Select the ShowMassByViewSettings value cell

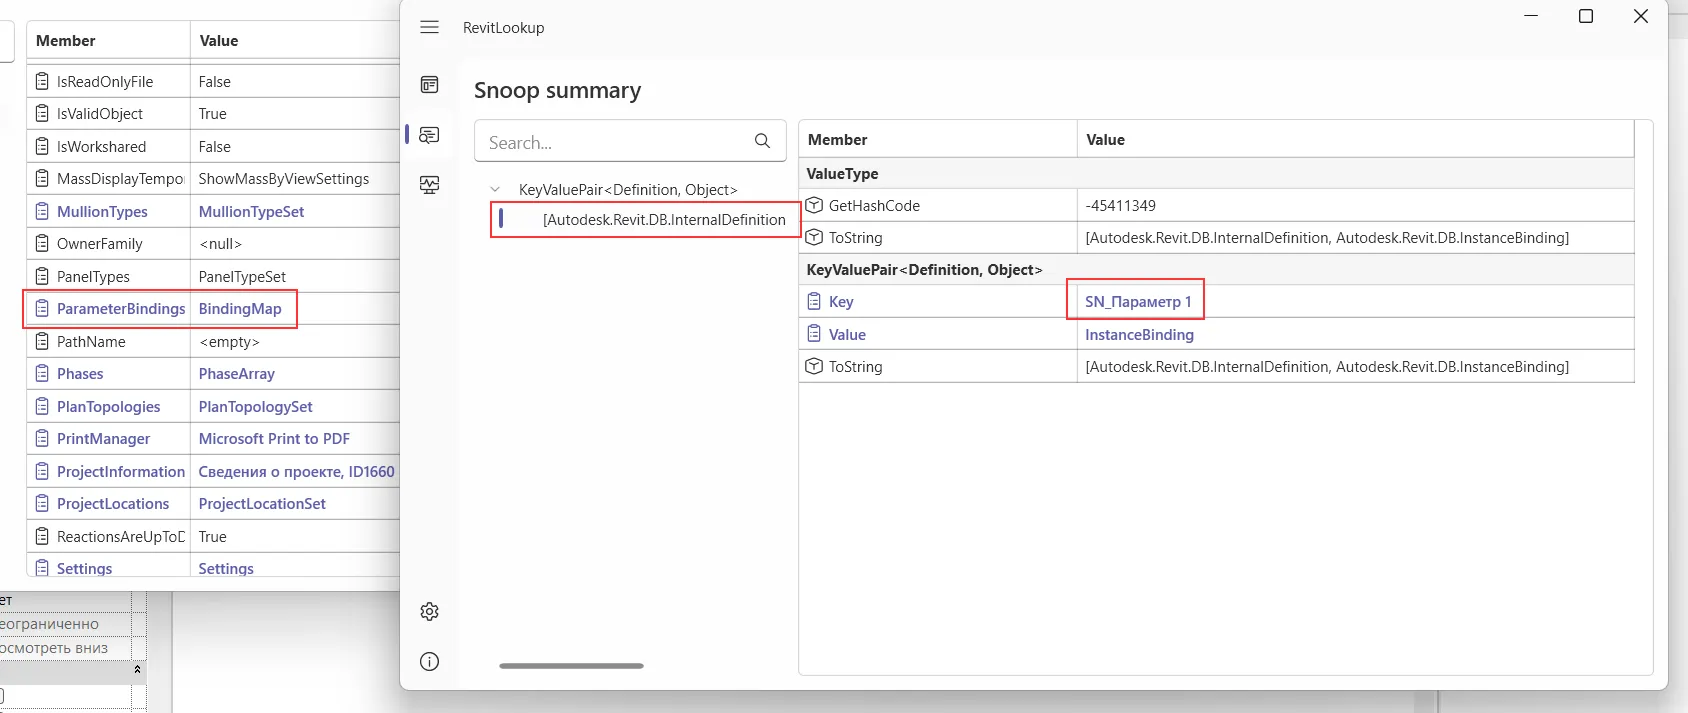pyautogui.click(x=283, y=178)
